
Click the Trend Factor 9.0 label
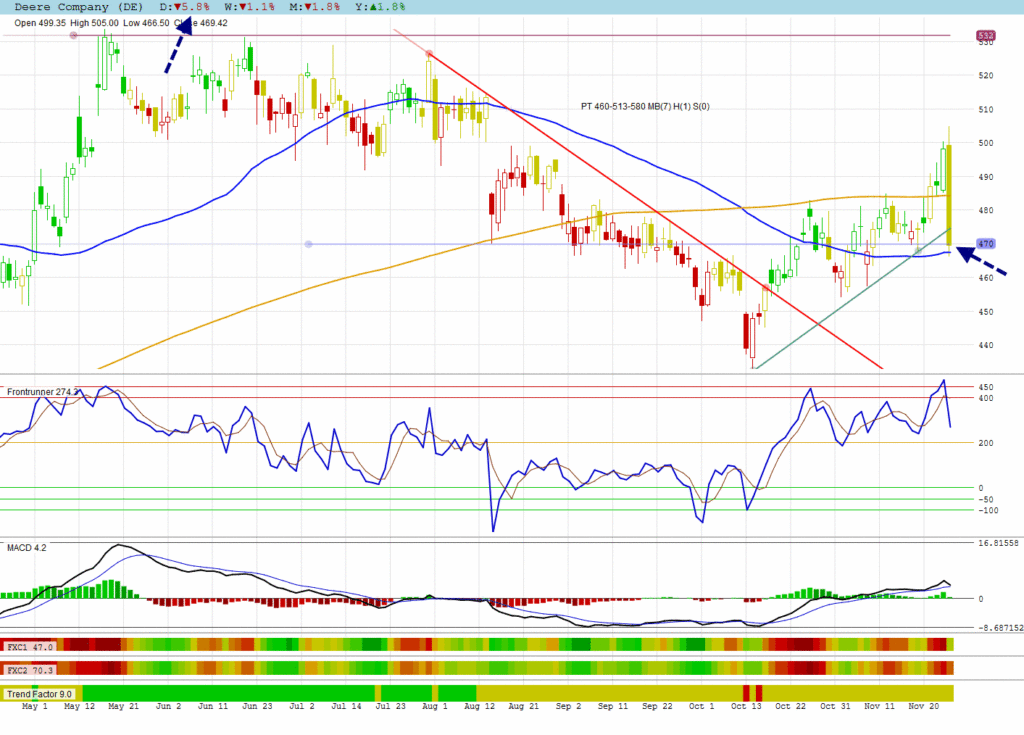40,693
